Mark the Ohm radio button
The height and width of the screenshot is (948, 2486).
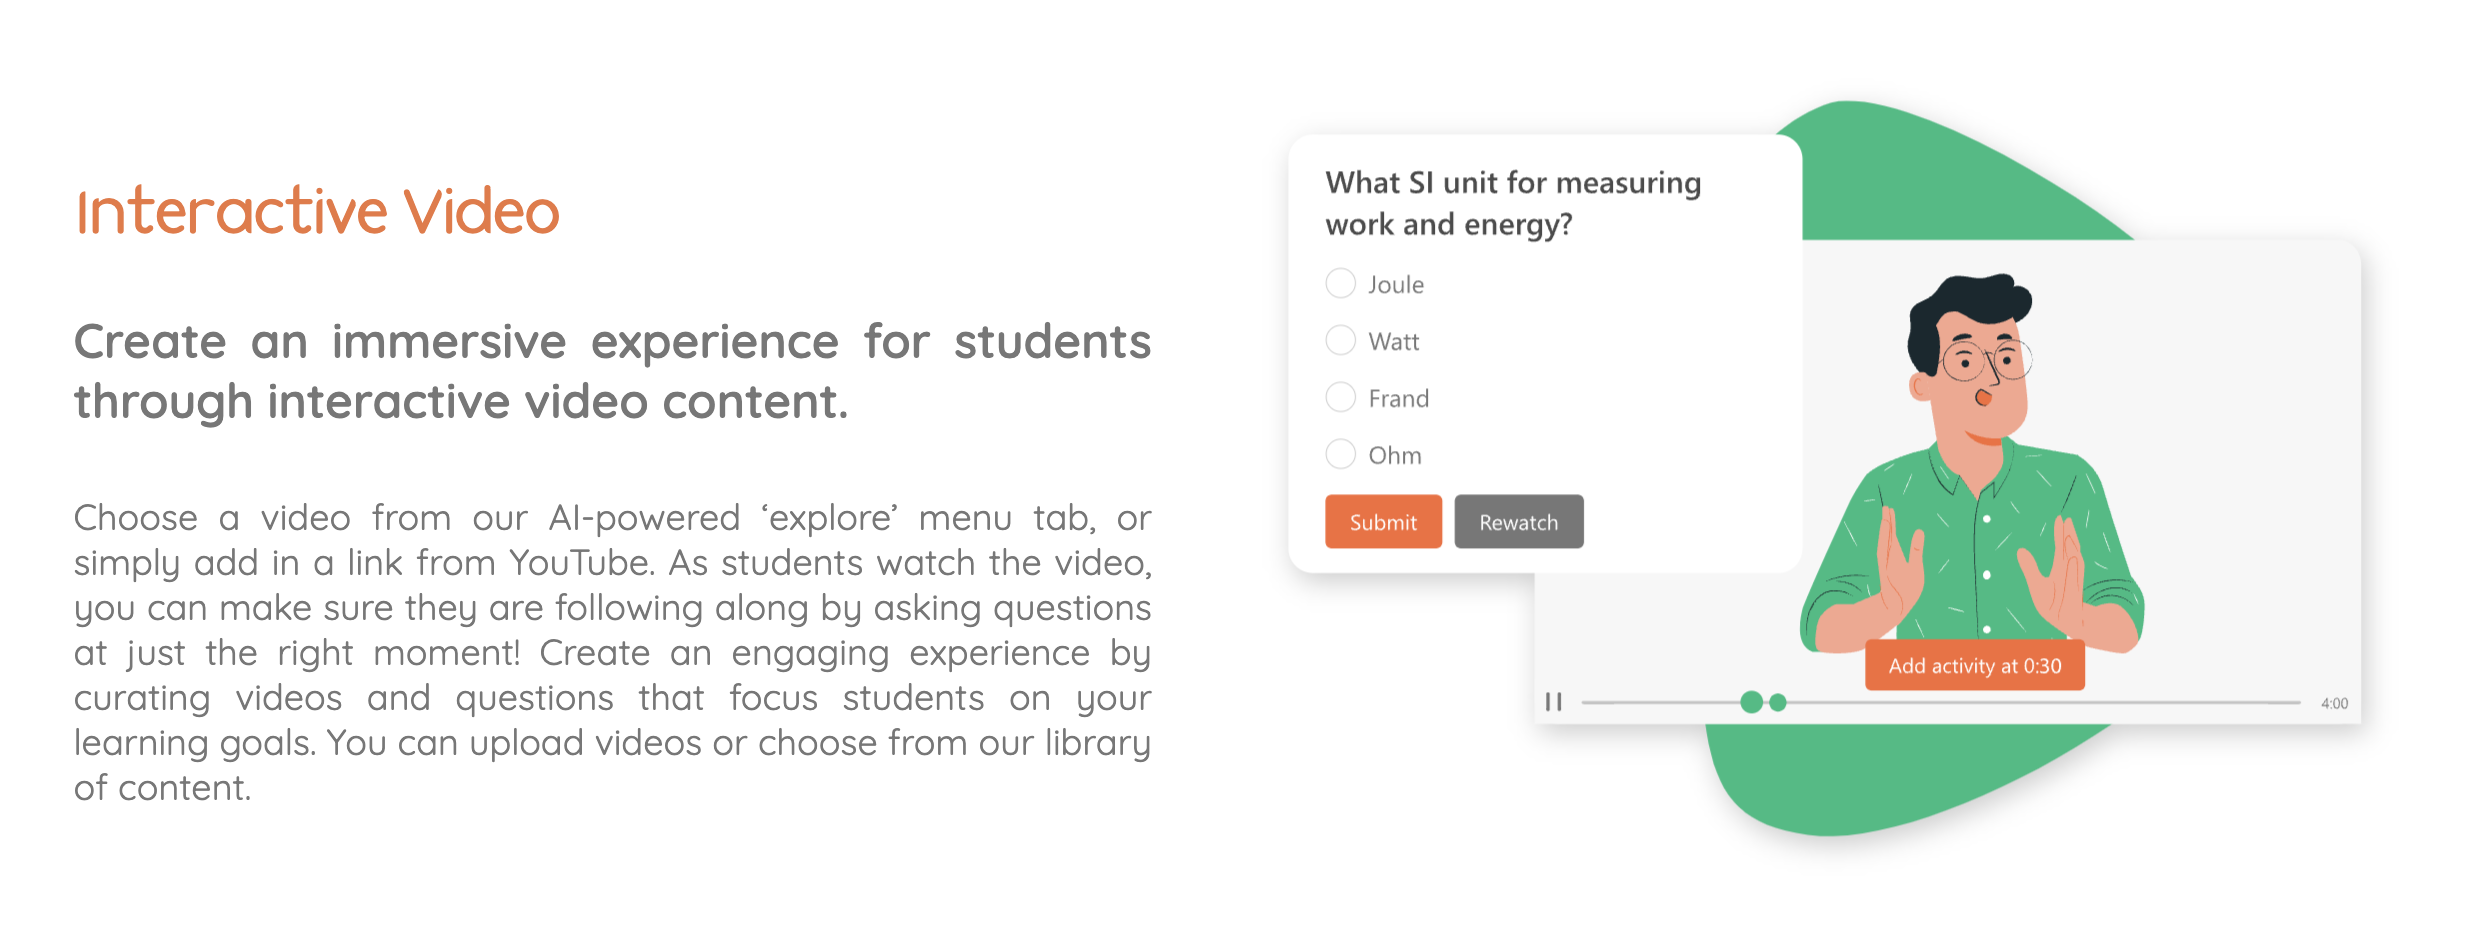click(x=1341, y=455)
